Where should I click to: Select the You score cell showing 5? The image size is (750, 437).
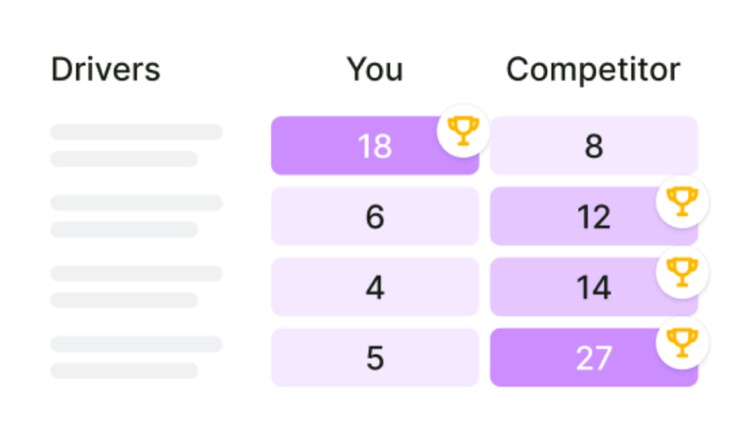point(375,358)
